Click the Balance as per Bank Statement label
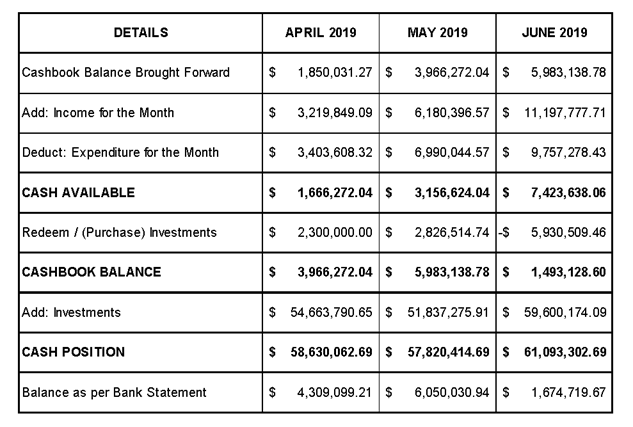This screenshot has width=633, height=427. pyautogui.click(x=114, y=392)
